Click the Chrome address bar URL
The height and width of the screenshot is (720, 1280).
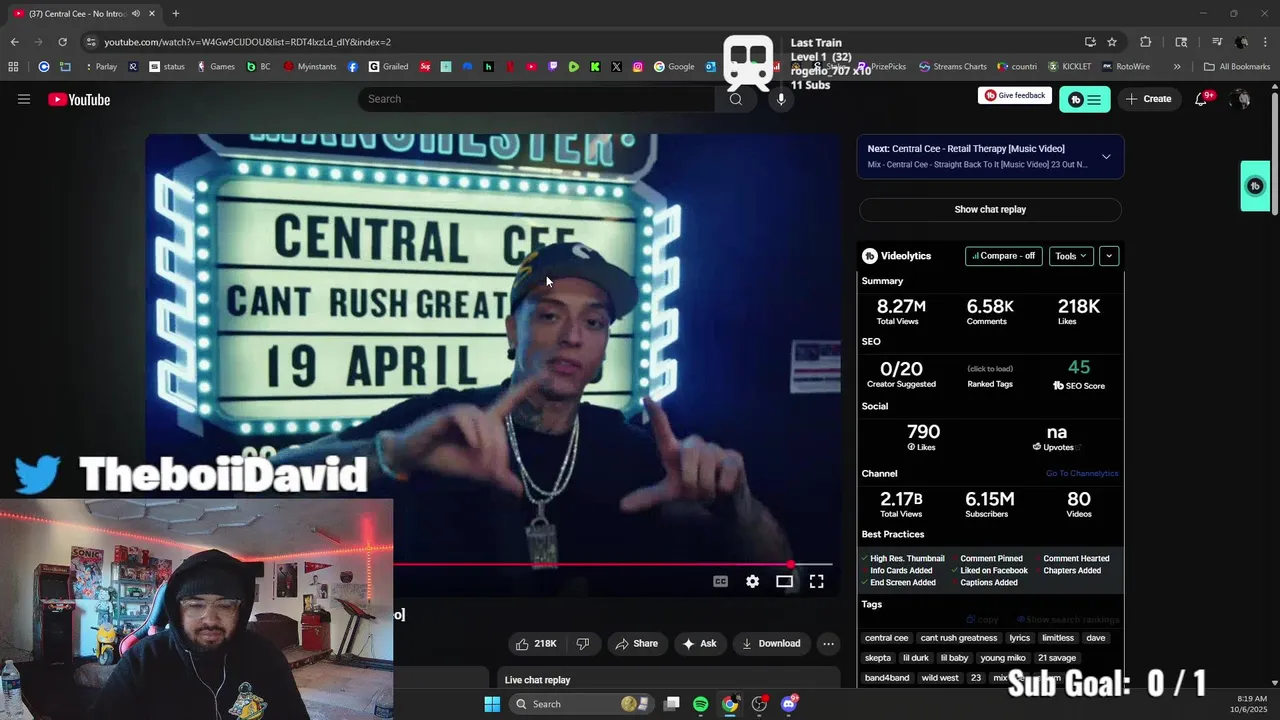(x=247, y=42)
